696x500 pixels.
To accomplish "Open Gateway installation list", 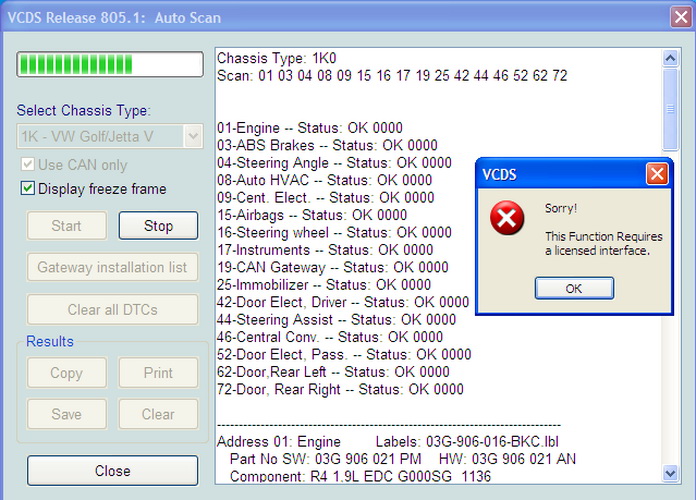I will pos(112,267).
